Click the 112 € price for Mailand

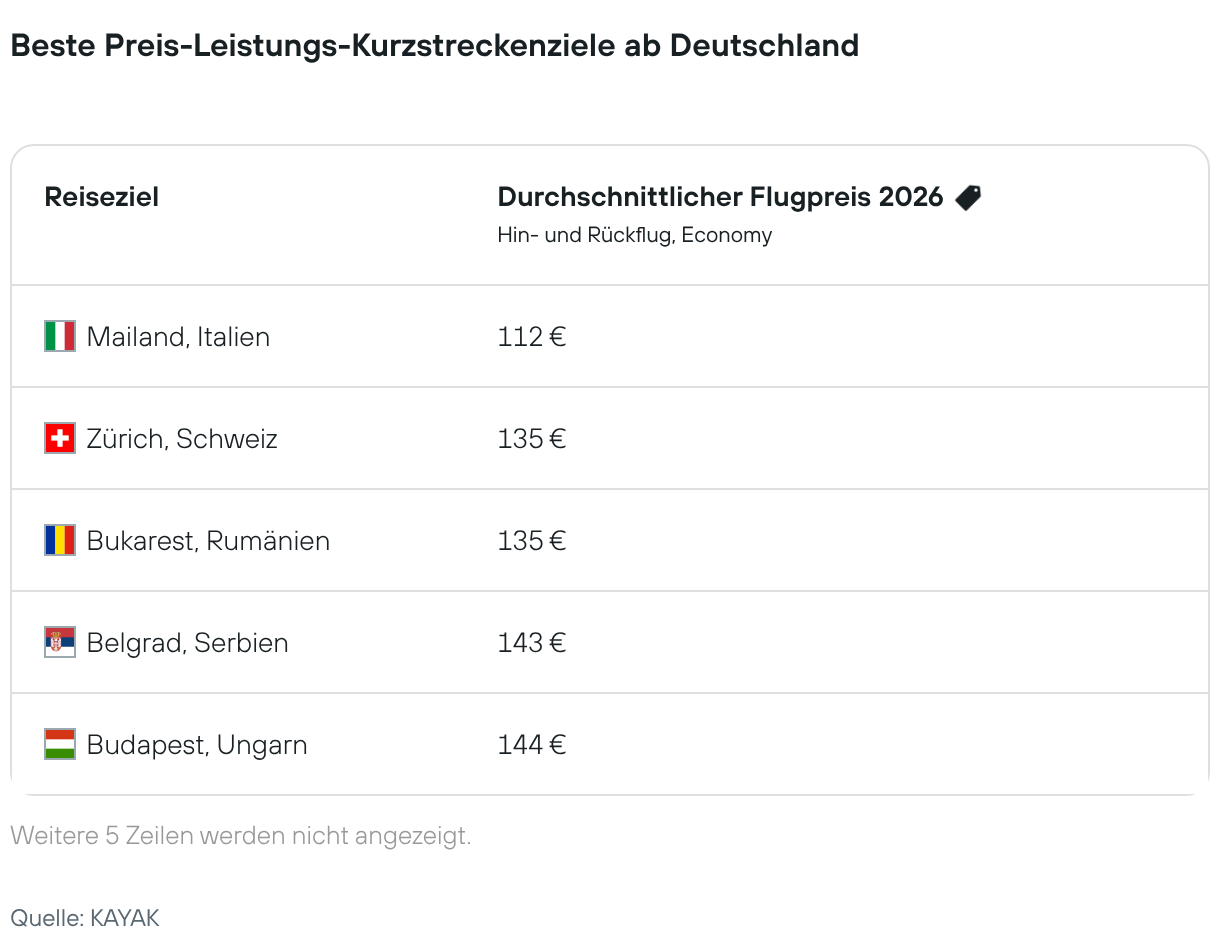[x=531, y=337]
